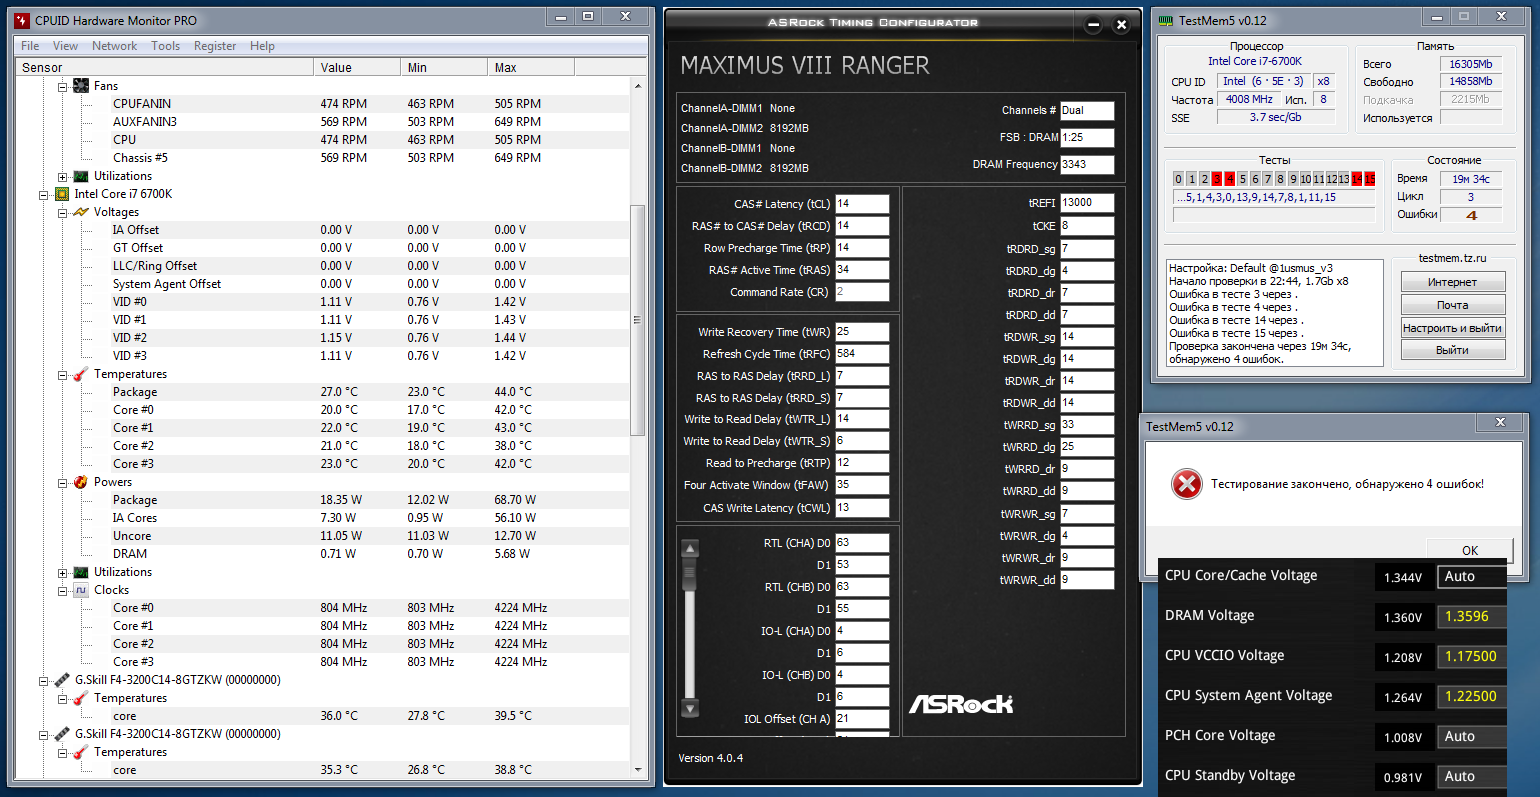Click the CAS# Latency (tCL) field
The width and height of the screenshot is (1540, 797).
click(x=862, y=204)
